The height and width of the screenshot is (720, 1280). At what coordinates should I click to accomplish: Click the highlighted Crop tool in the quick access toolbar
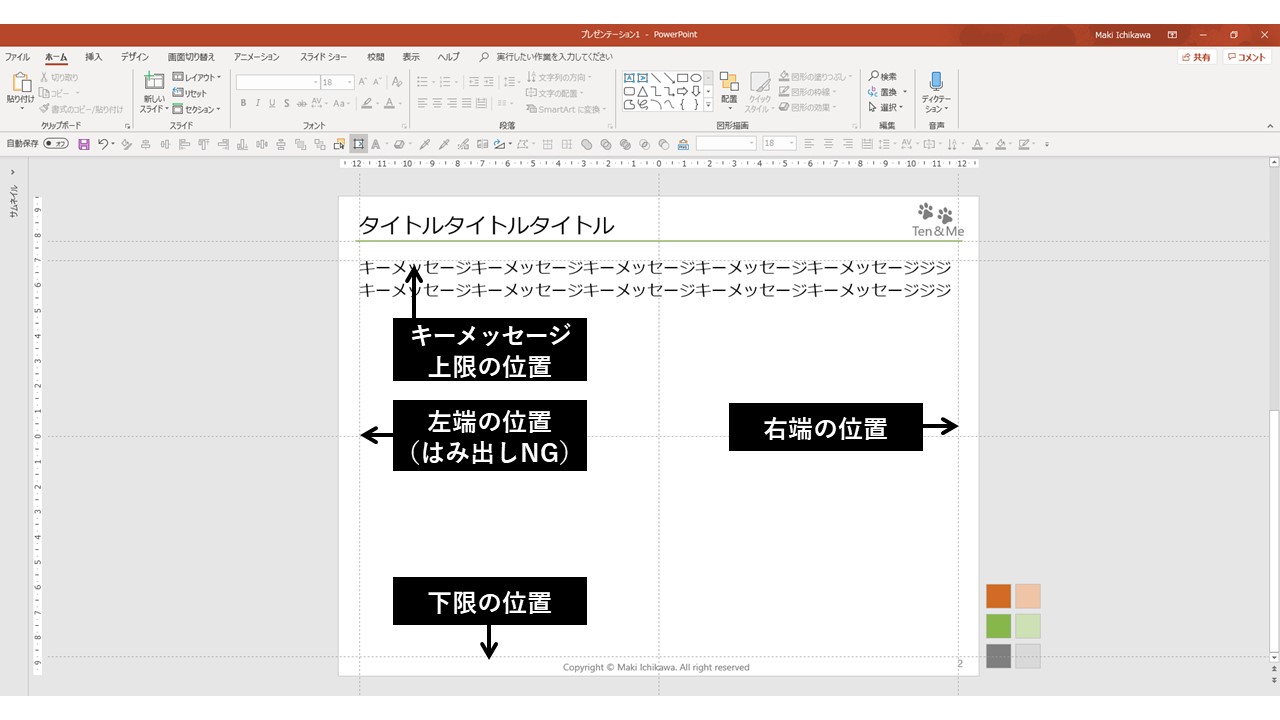(359, 144)
